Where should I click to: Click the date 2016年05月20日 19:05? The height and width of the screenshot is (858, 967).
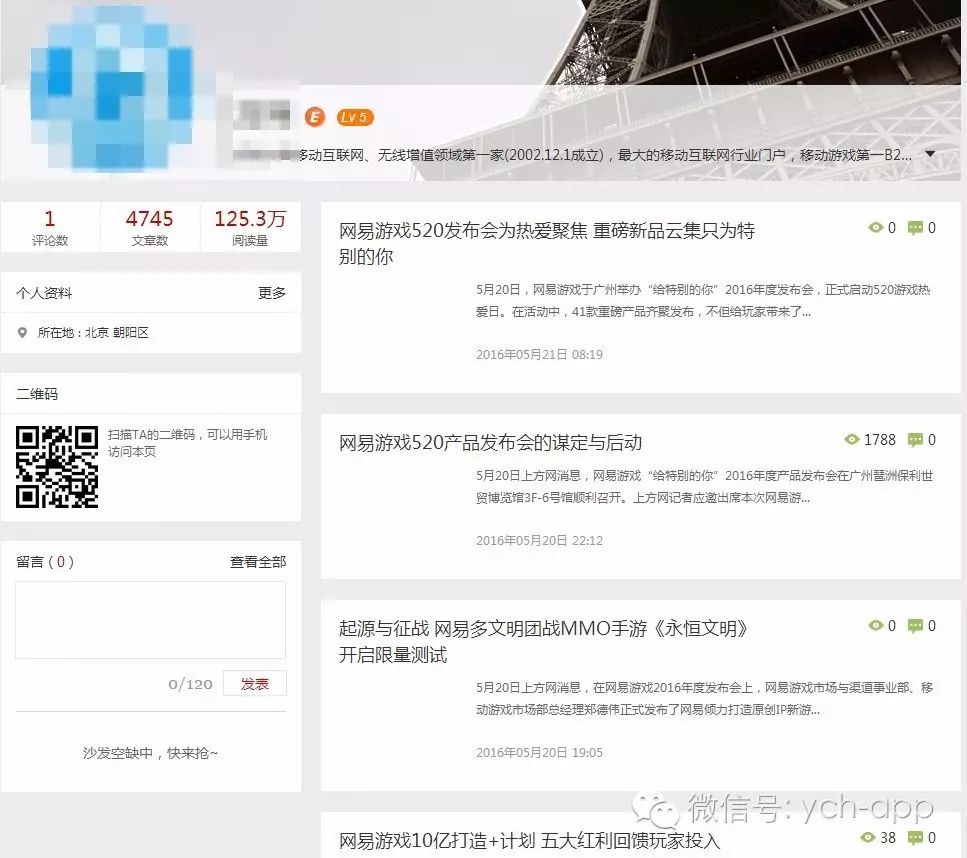tap(539, 753)
